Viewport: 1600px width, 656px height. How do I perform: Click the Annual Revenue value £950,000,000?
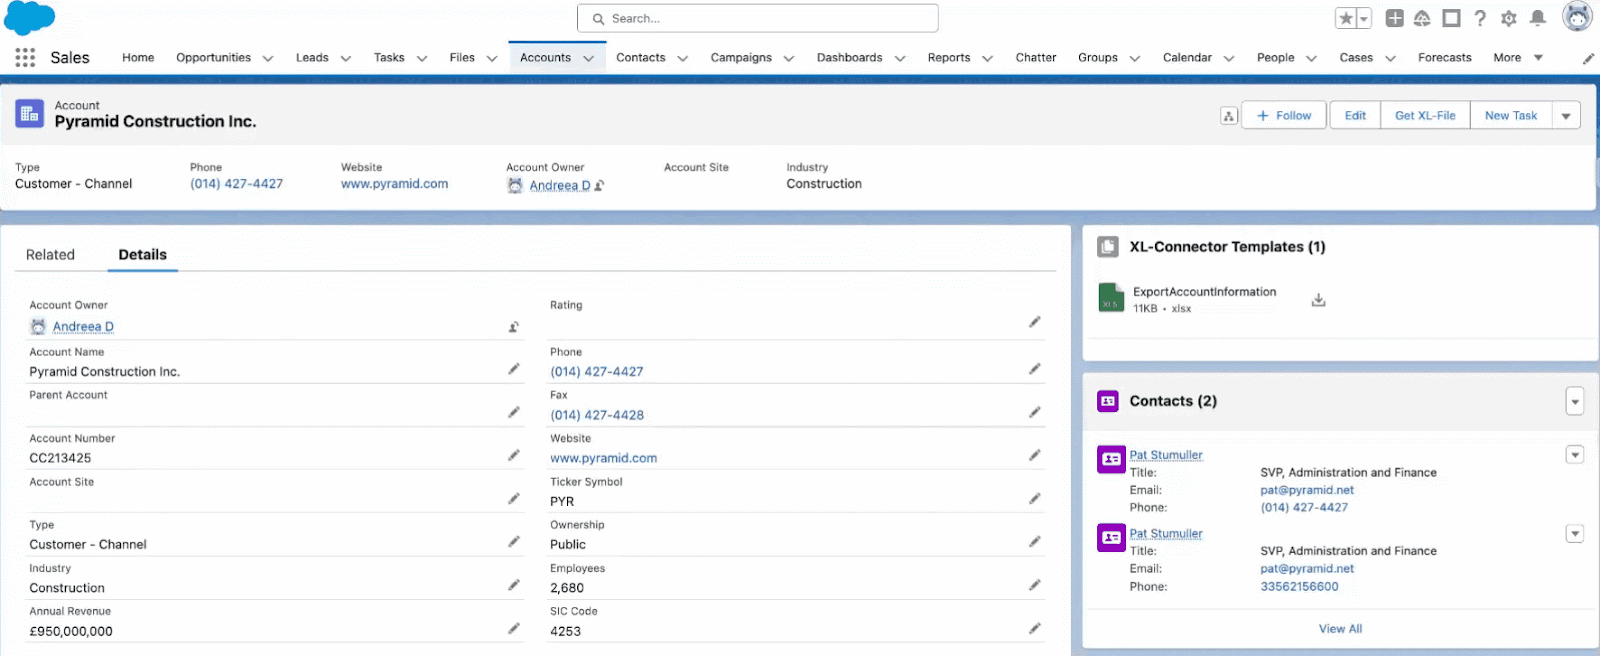(71, 631)
